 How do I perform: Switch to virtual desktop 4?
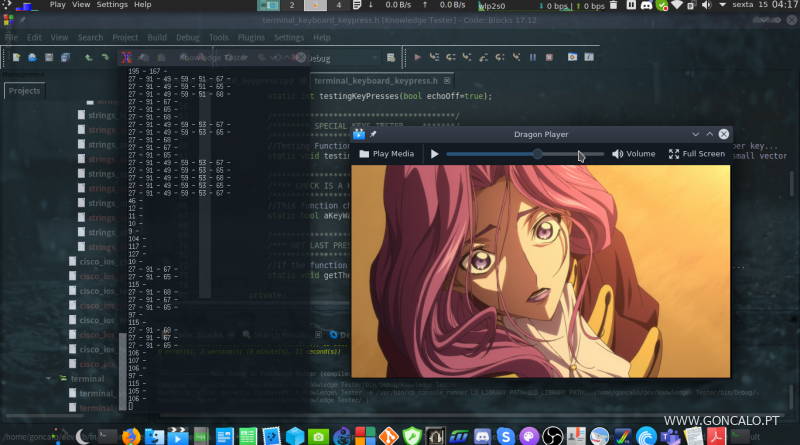pos(338,5)
